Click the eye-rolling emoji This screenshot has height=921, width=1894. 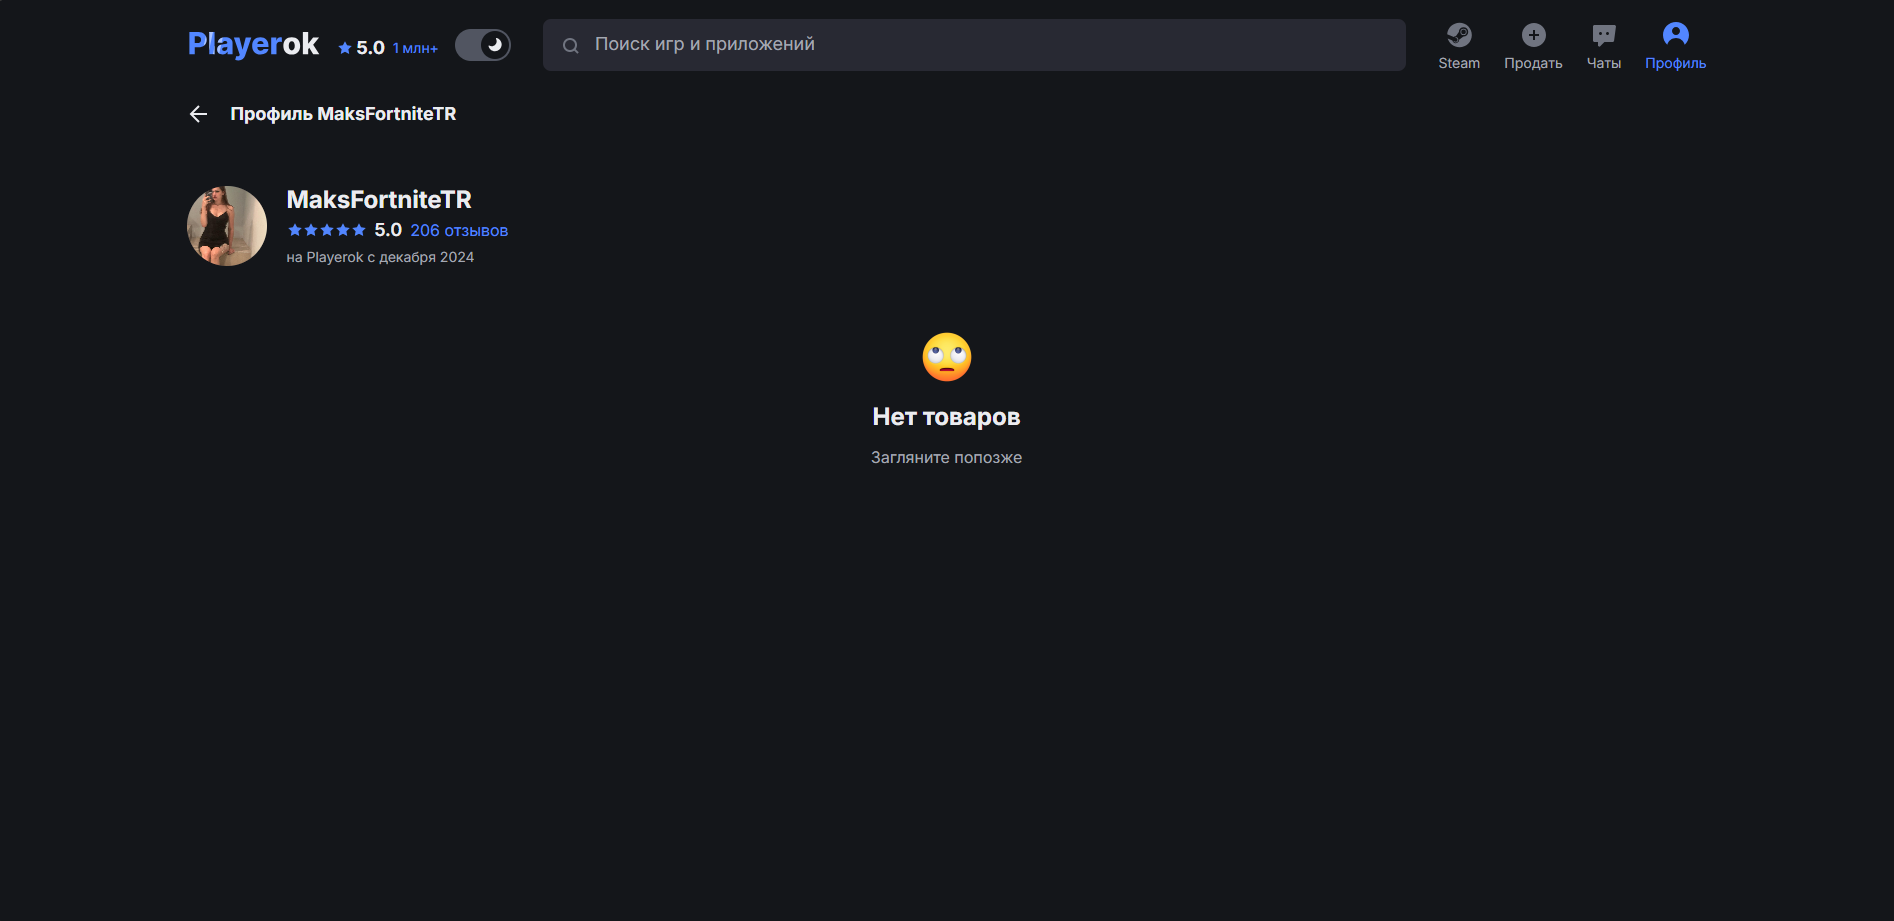(946, 357)
